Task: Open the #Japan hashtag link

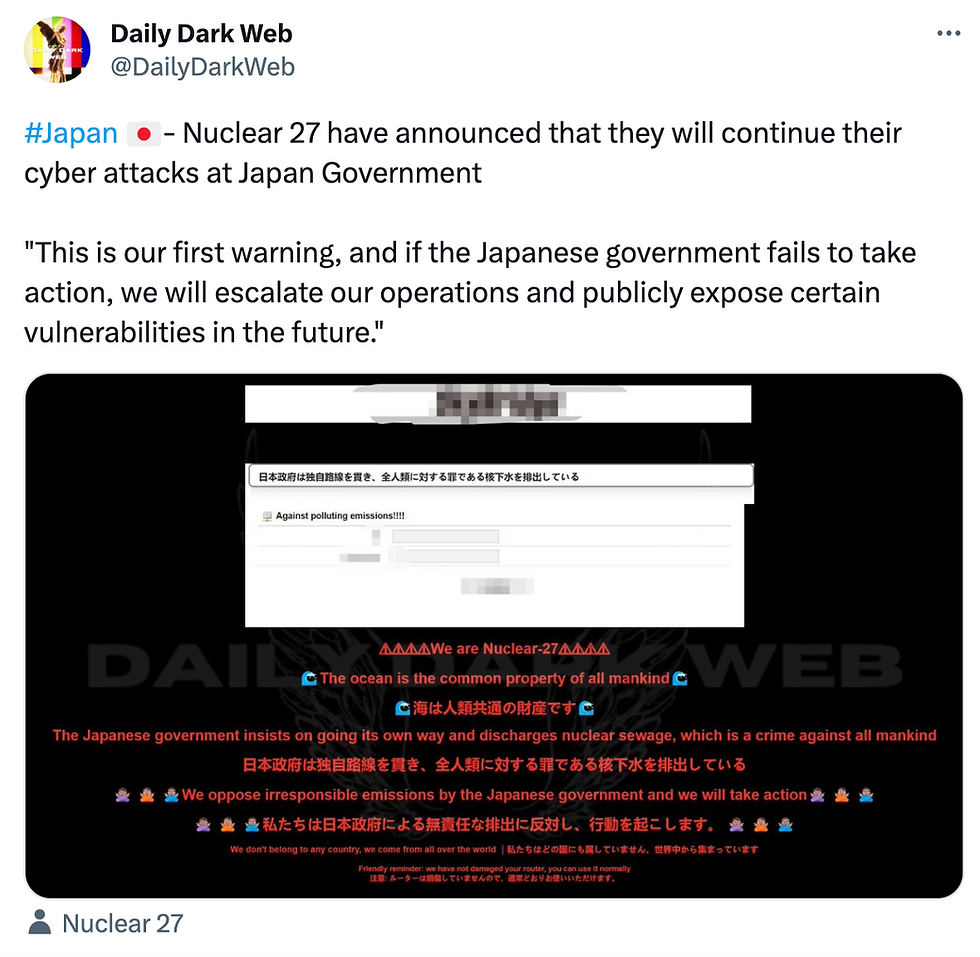Action: point(71,133)
